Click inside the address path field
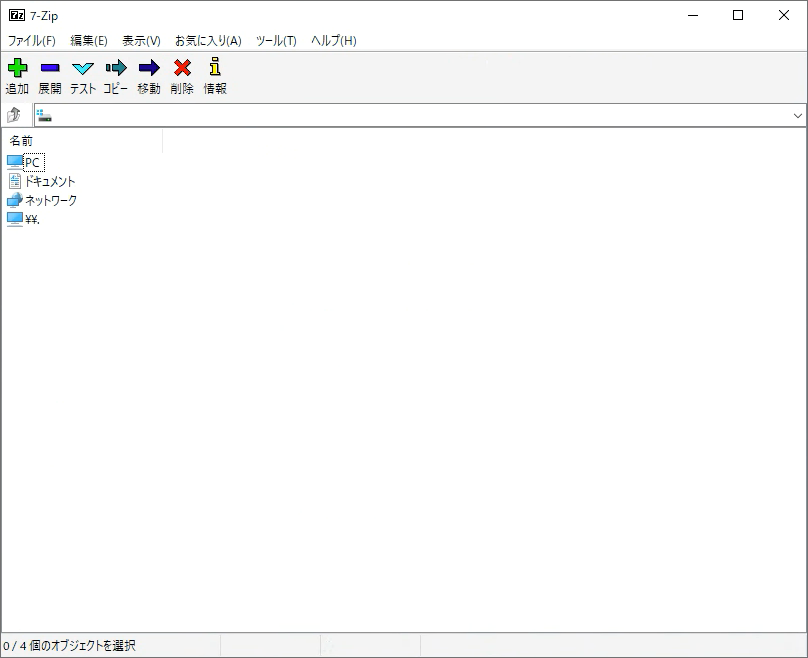808x658 pixels. (400, 115)
